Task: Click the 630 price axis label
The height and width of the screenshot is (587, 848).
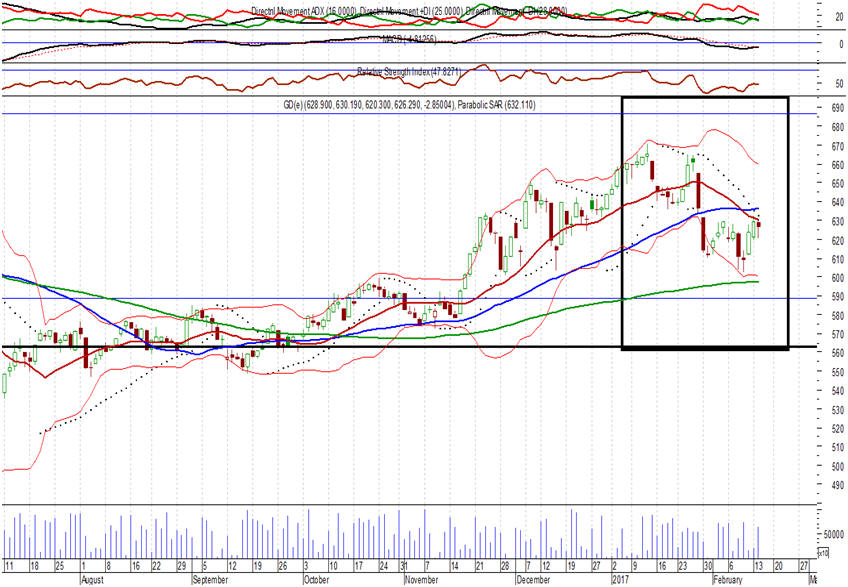Action: tap(838, 221)
